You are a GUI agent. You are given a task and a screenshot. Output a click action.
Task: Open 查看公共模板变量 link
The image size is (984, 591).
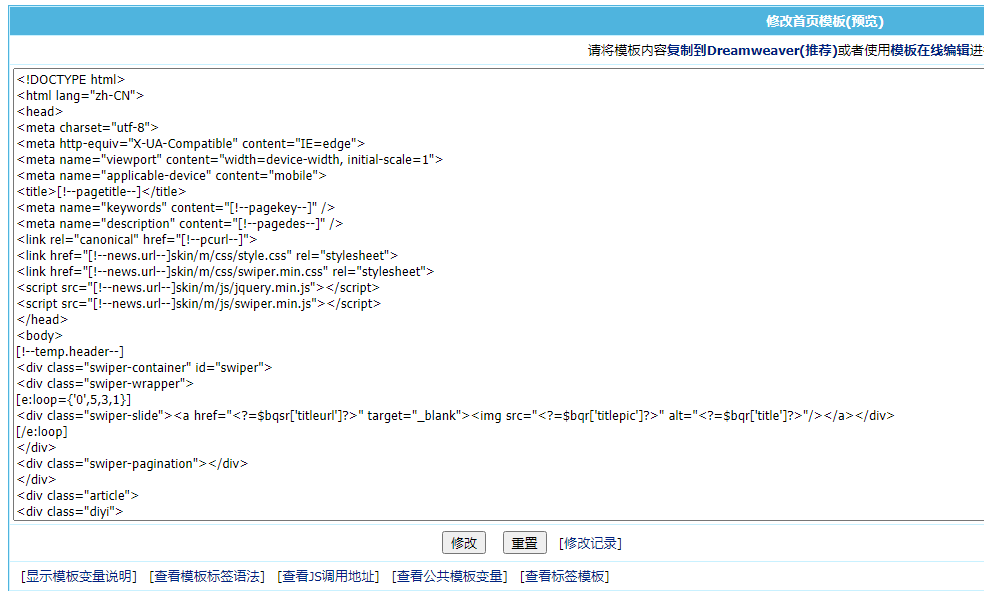[450, 576]
